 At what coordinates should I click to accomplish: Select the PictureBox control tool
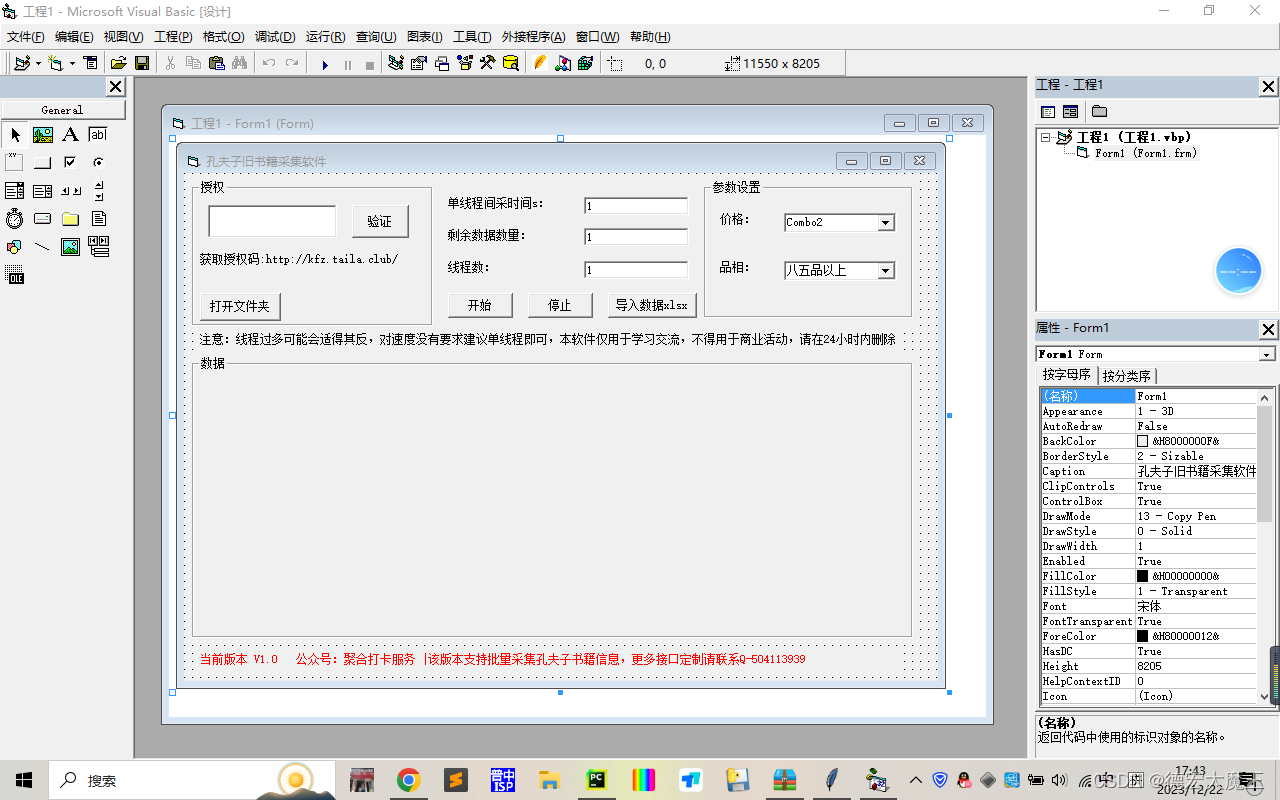tap(43, 134)
